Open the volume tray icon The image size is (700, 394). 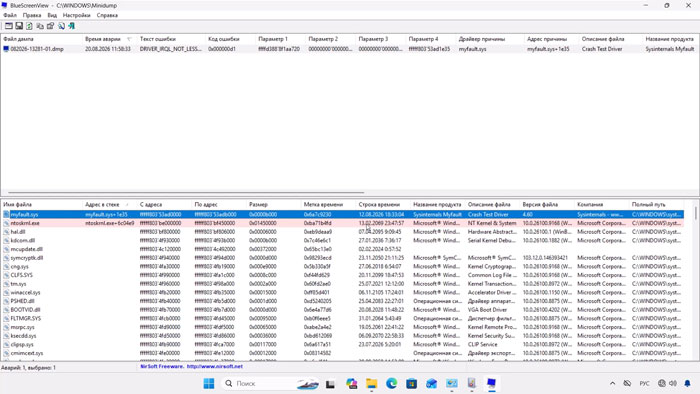click(673, 383)
